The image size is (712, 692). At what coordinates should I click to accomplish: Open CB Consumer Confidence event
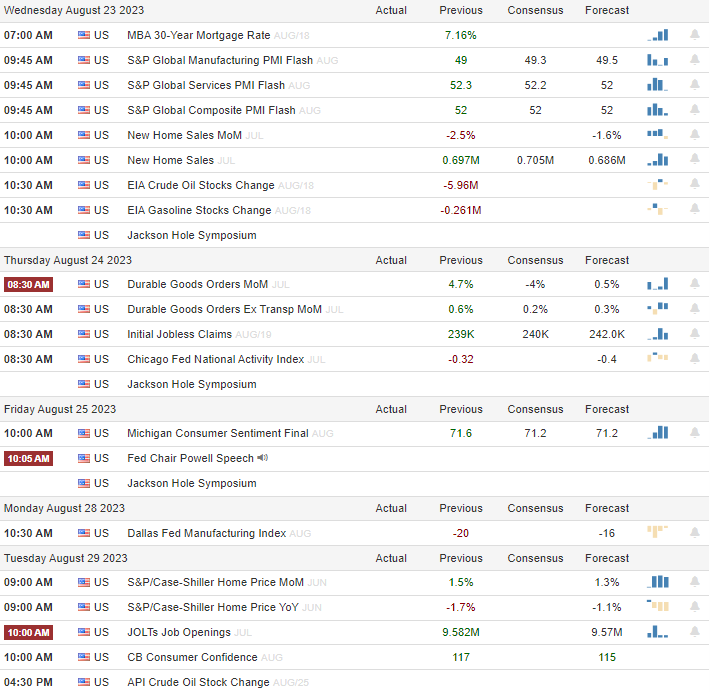click(192, 657)
